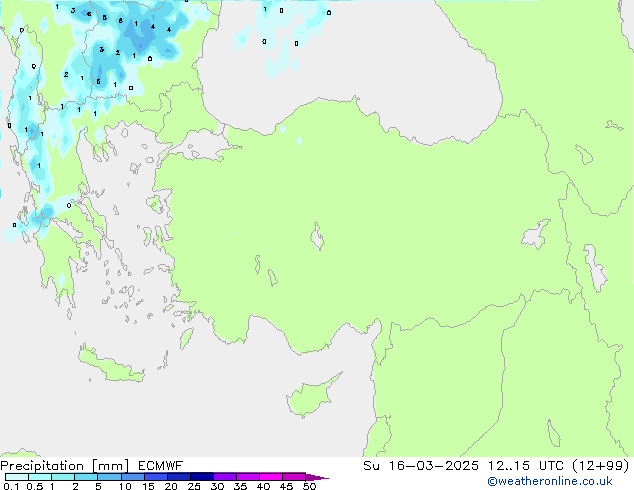
Task: Click the island of Crete on the map
Action: pyautogui.click(x=110, y=365)
